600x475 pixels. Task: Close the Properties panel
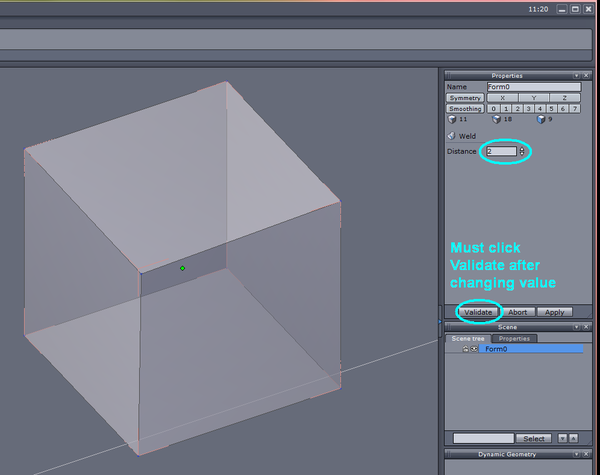[x=586, y=76]
